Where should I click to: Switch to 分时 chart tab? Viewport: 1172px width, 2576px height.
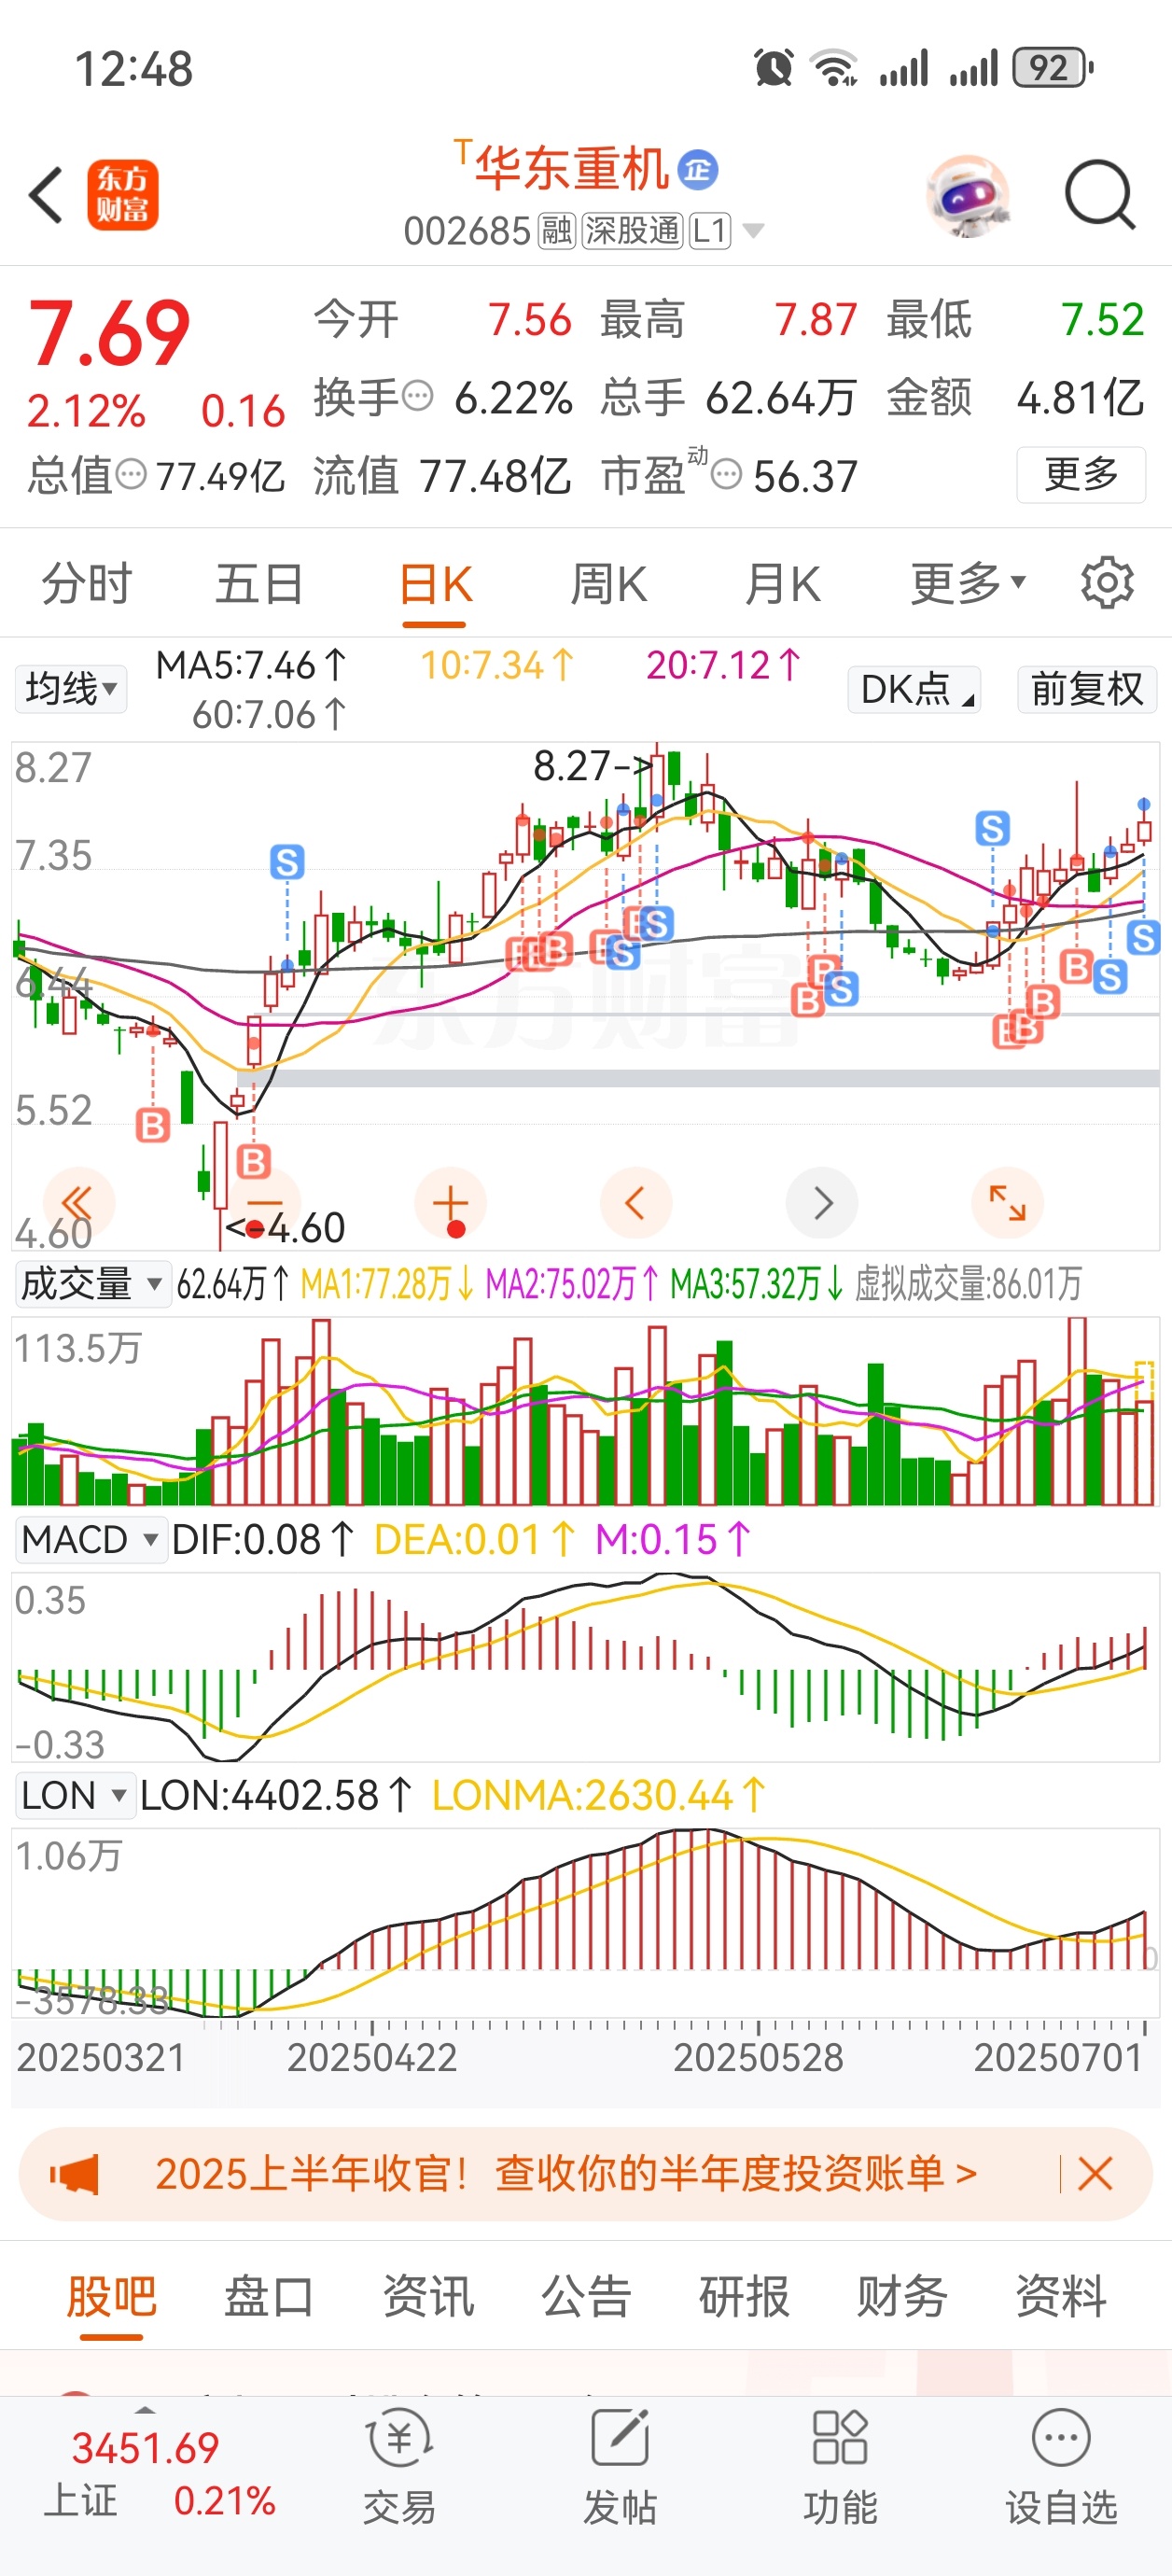86,584
